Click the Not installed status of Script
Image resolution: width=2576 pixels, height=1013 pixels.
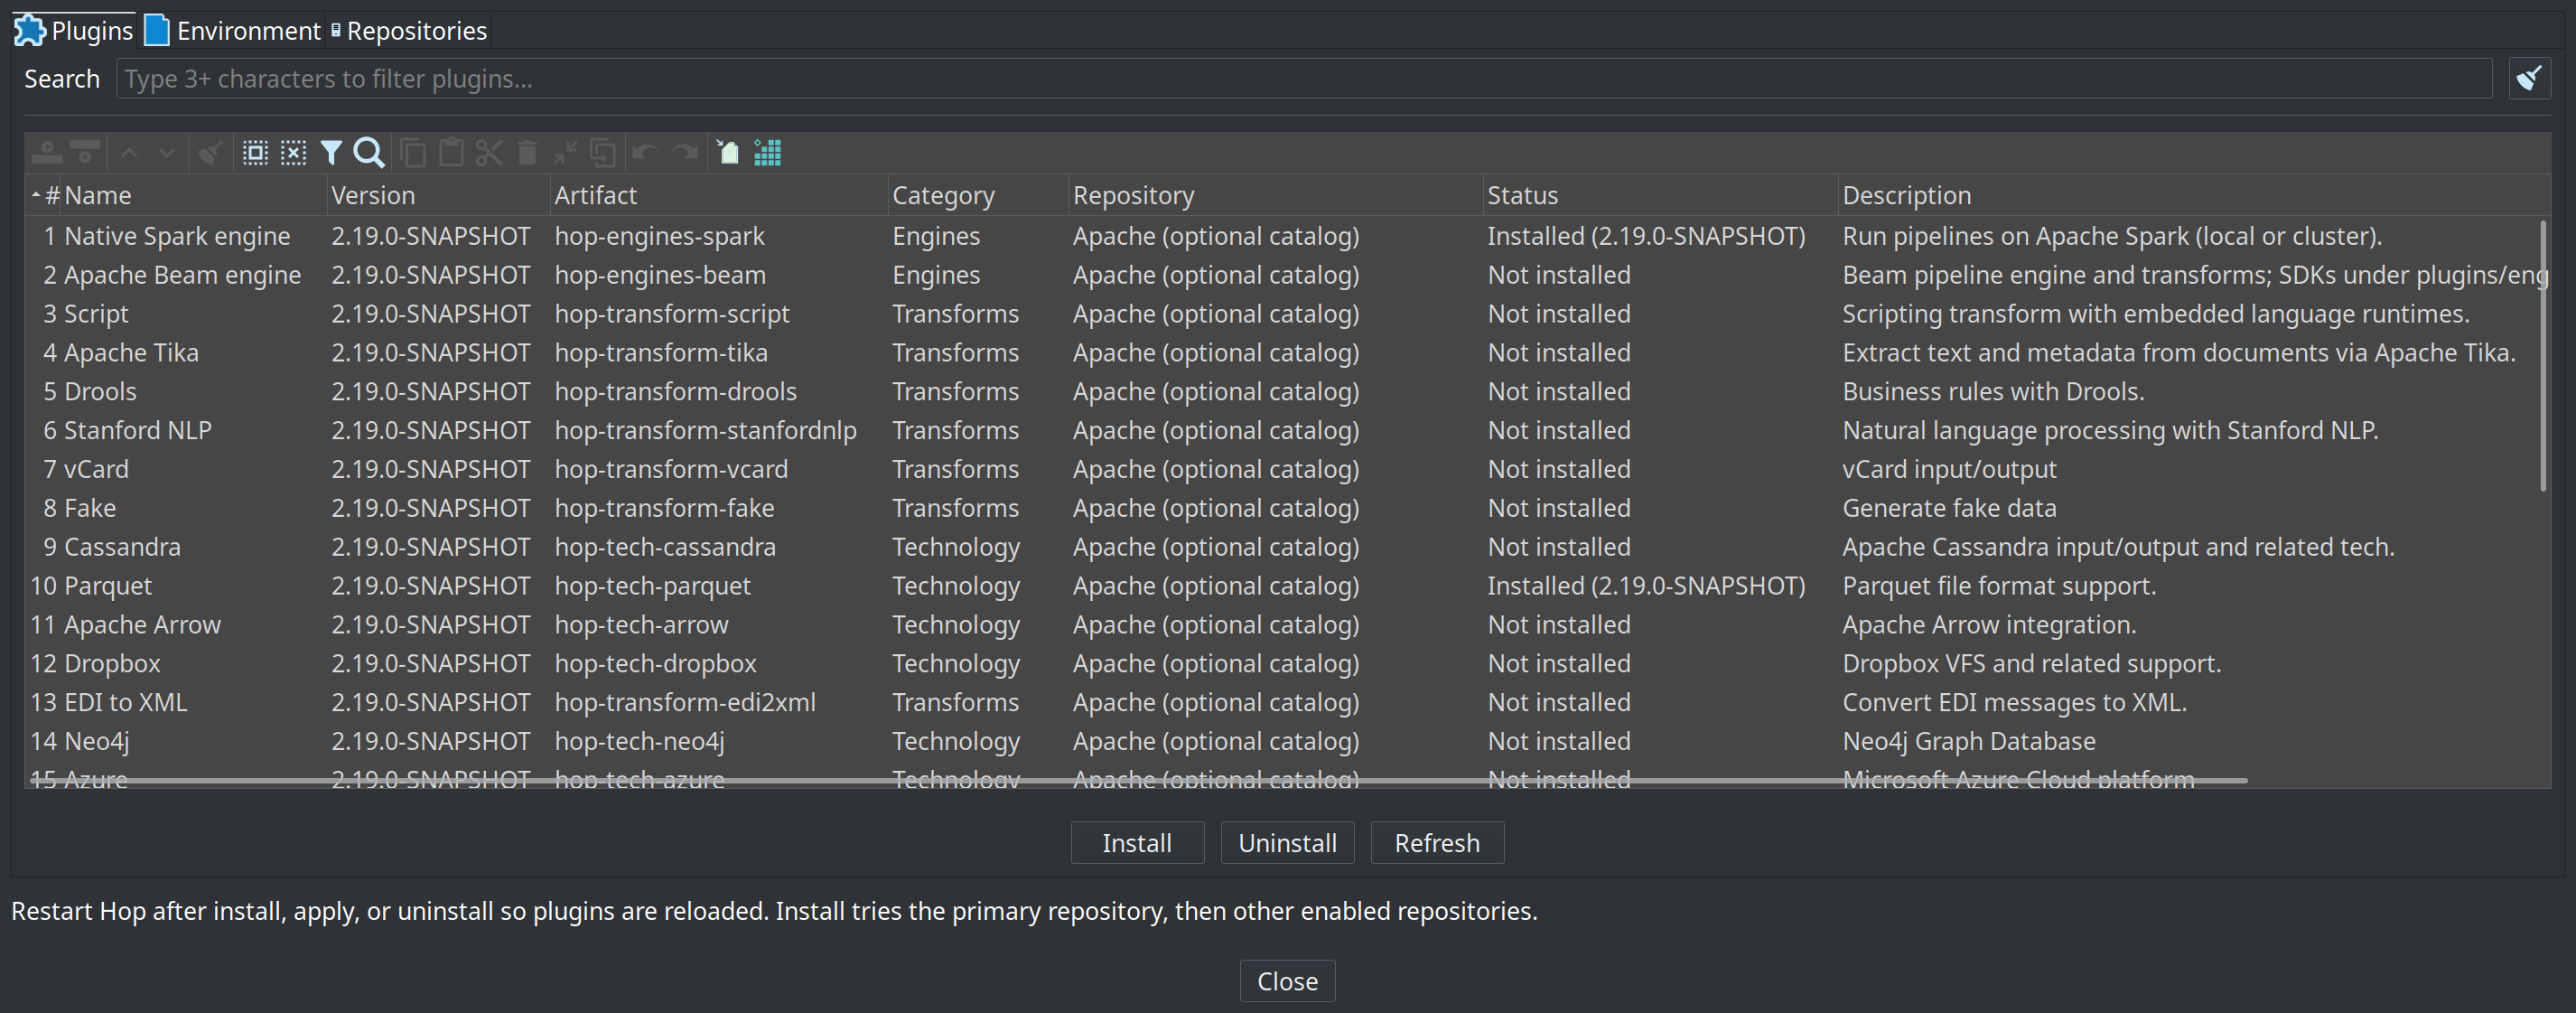click(x=1559, y=314)
